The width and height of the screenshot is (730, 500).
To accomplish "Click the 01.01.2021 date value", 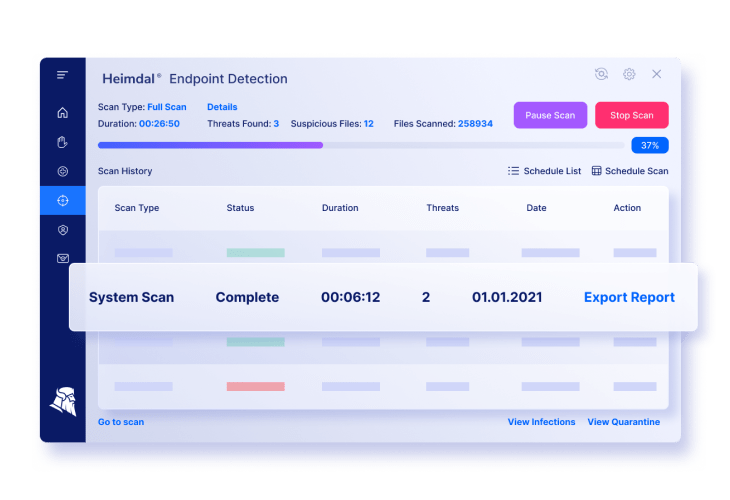I will (507, 297).
